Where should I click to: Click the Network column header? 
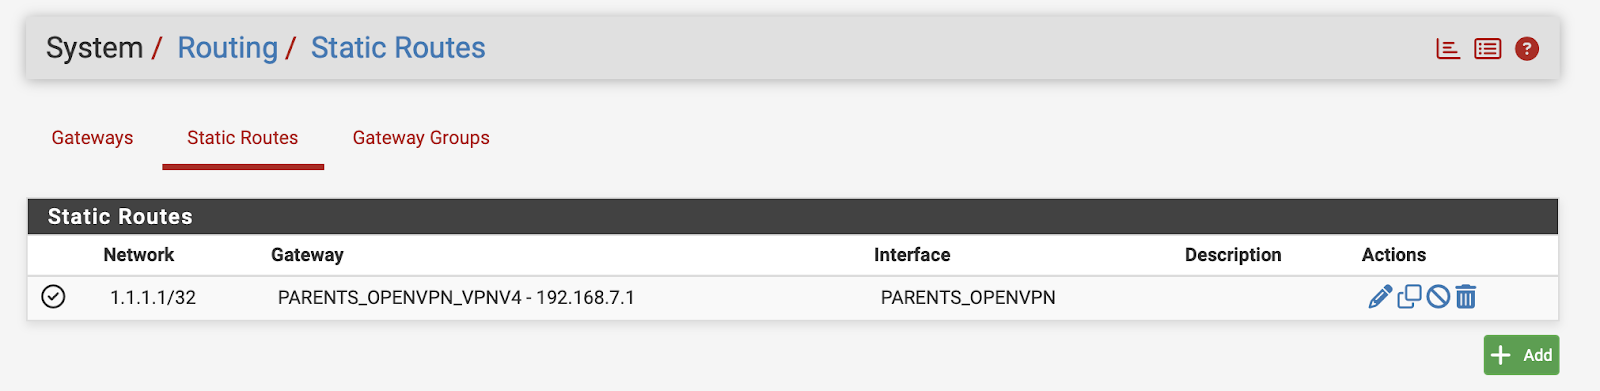139,255
